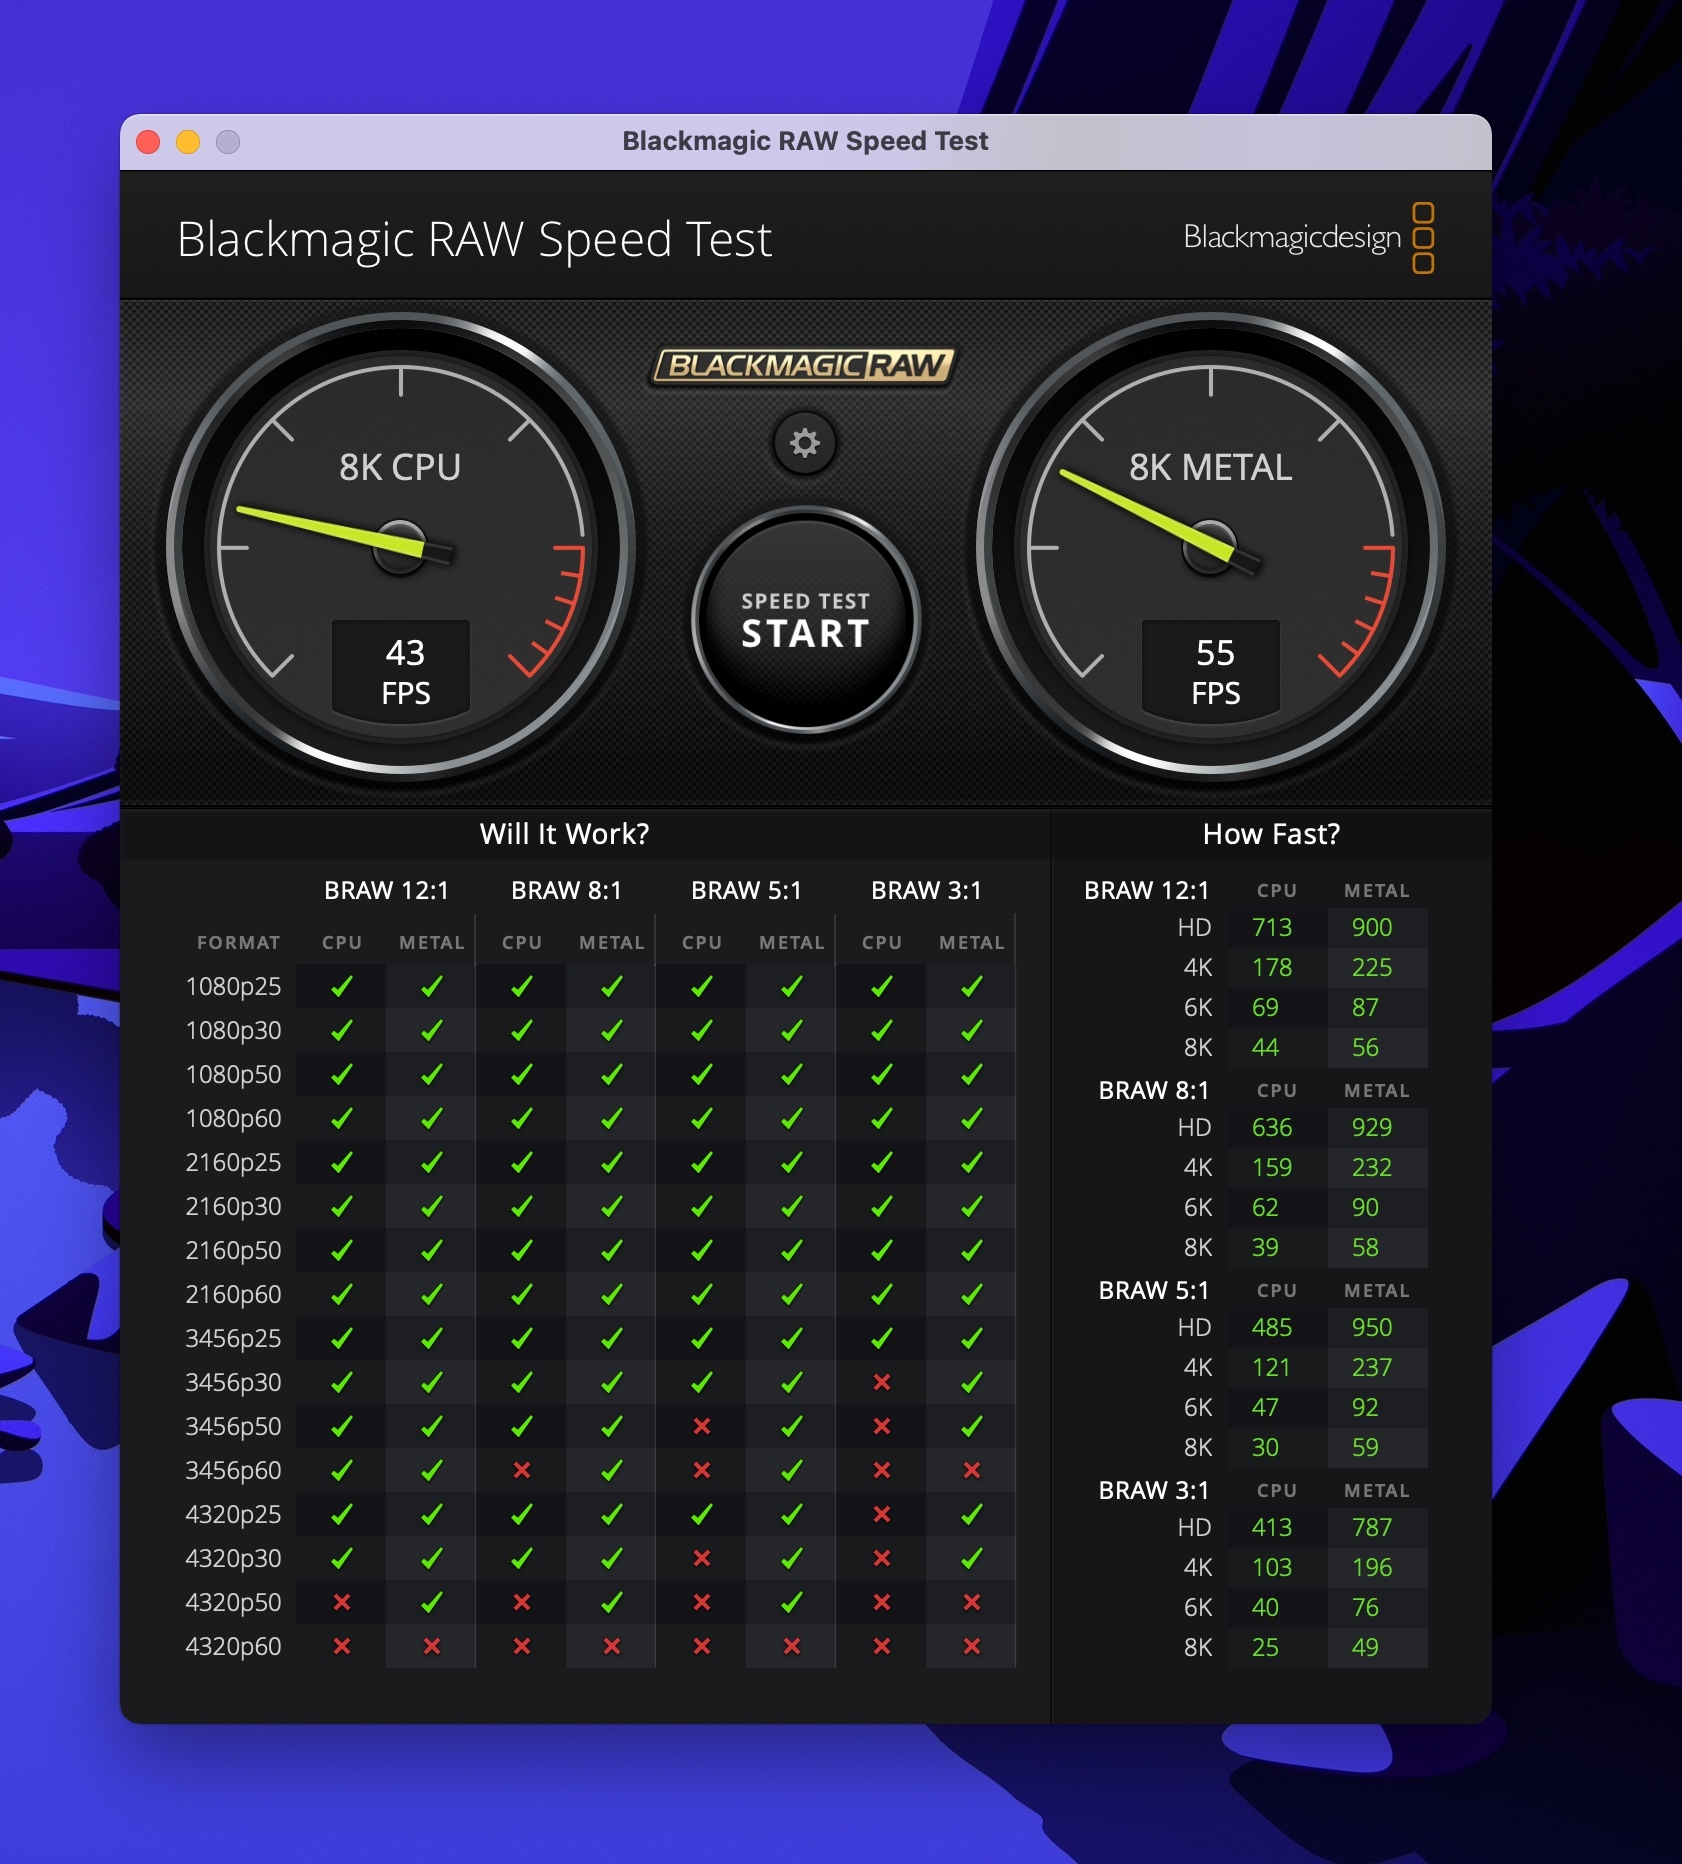Select the 4320p25 format row label
This screenshot has width=1682, height=1864.
[233, 1515]
